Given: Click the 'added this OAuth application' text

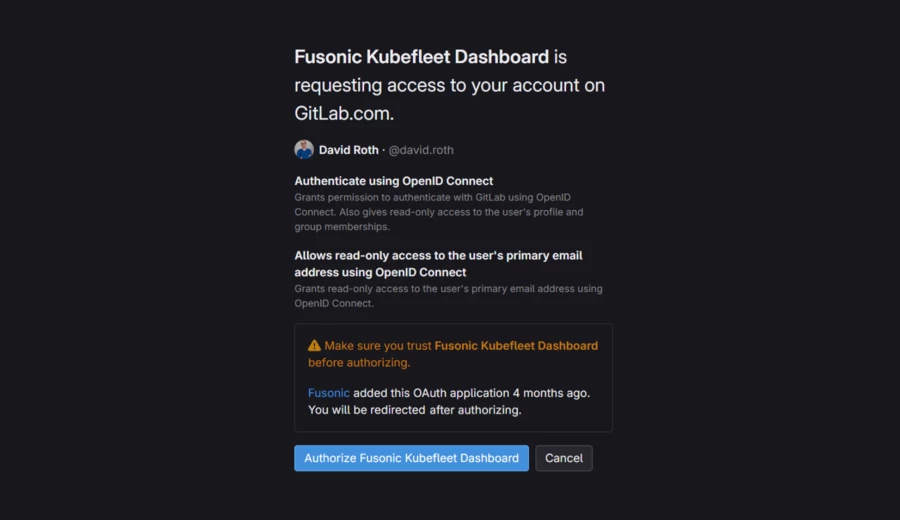Looking at the screenshot, I should click(x=430, y=393).
